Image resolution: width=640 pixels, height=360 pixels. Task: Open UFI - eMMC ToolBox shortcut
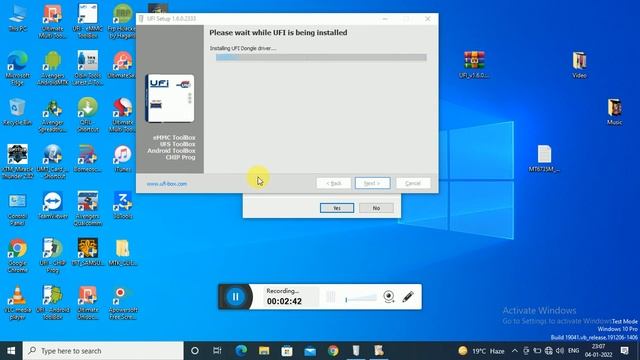coord(87,21)
